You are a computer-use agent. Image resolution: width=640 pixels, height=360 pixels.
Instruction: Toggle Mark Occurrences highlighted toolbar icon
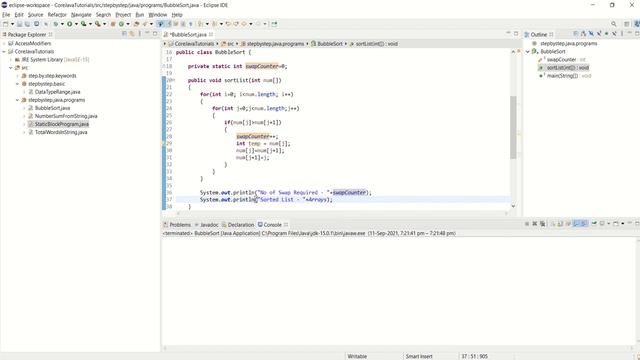(160, 24)
